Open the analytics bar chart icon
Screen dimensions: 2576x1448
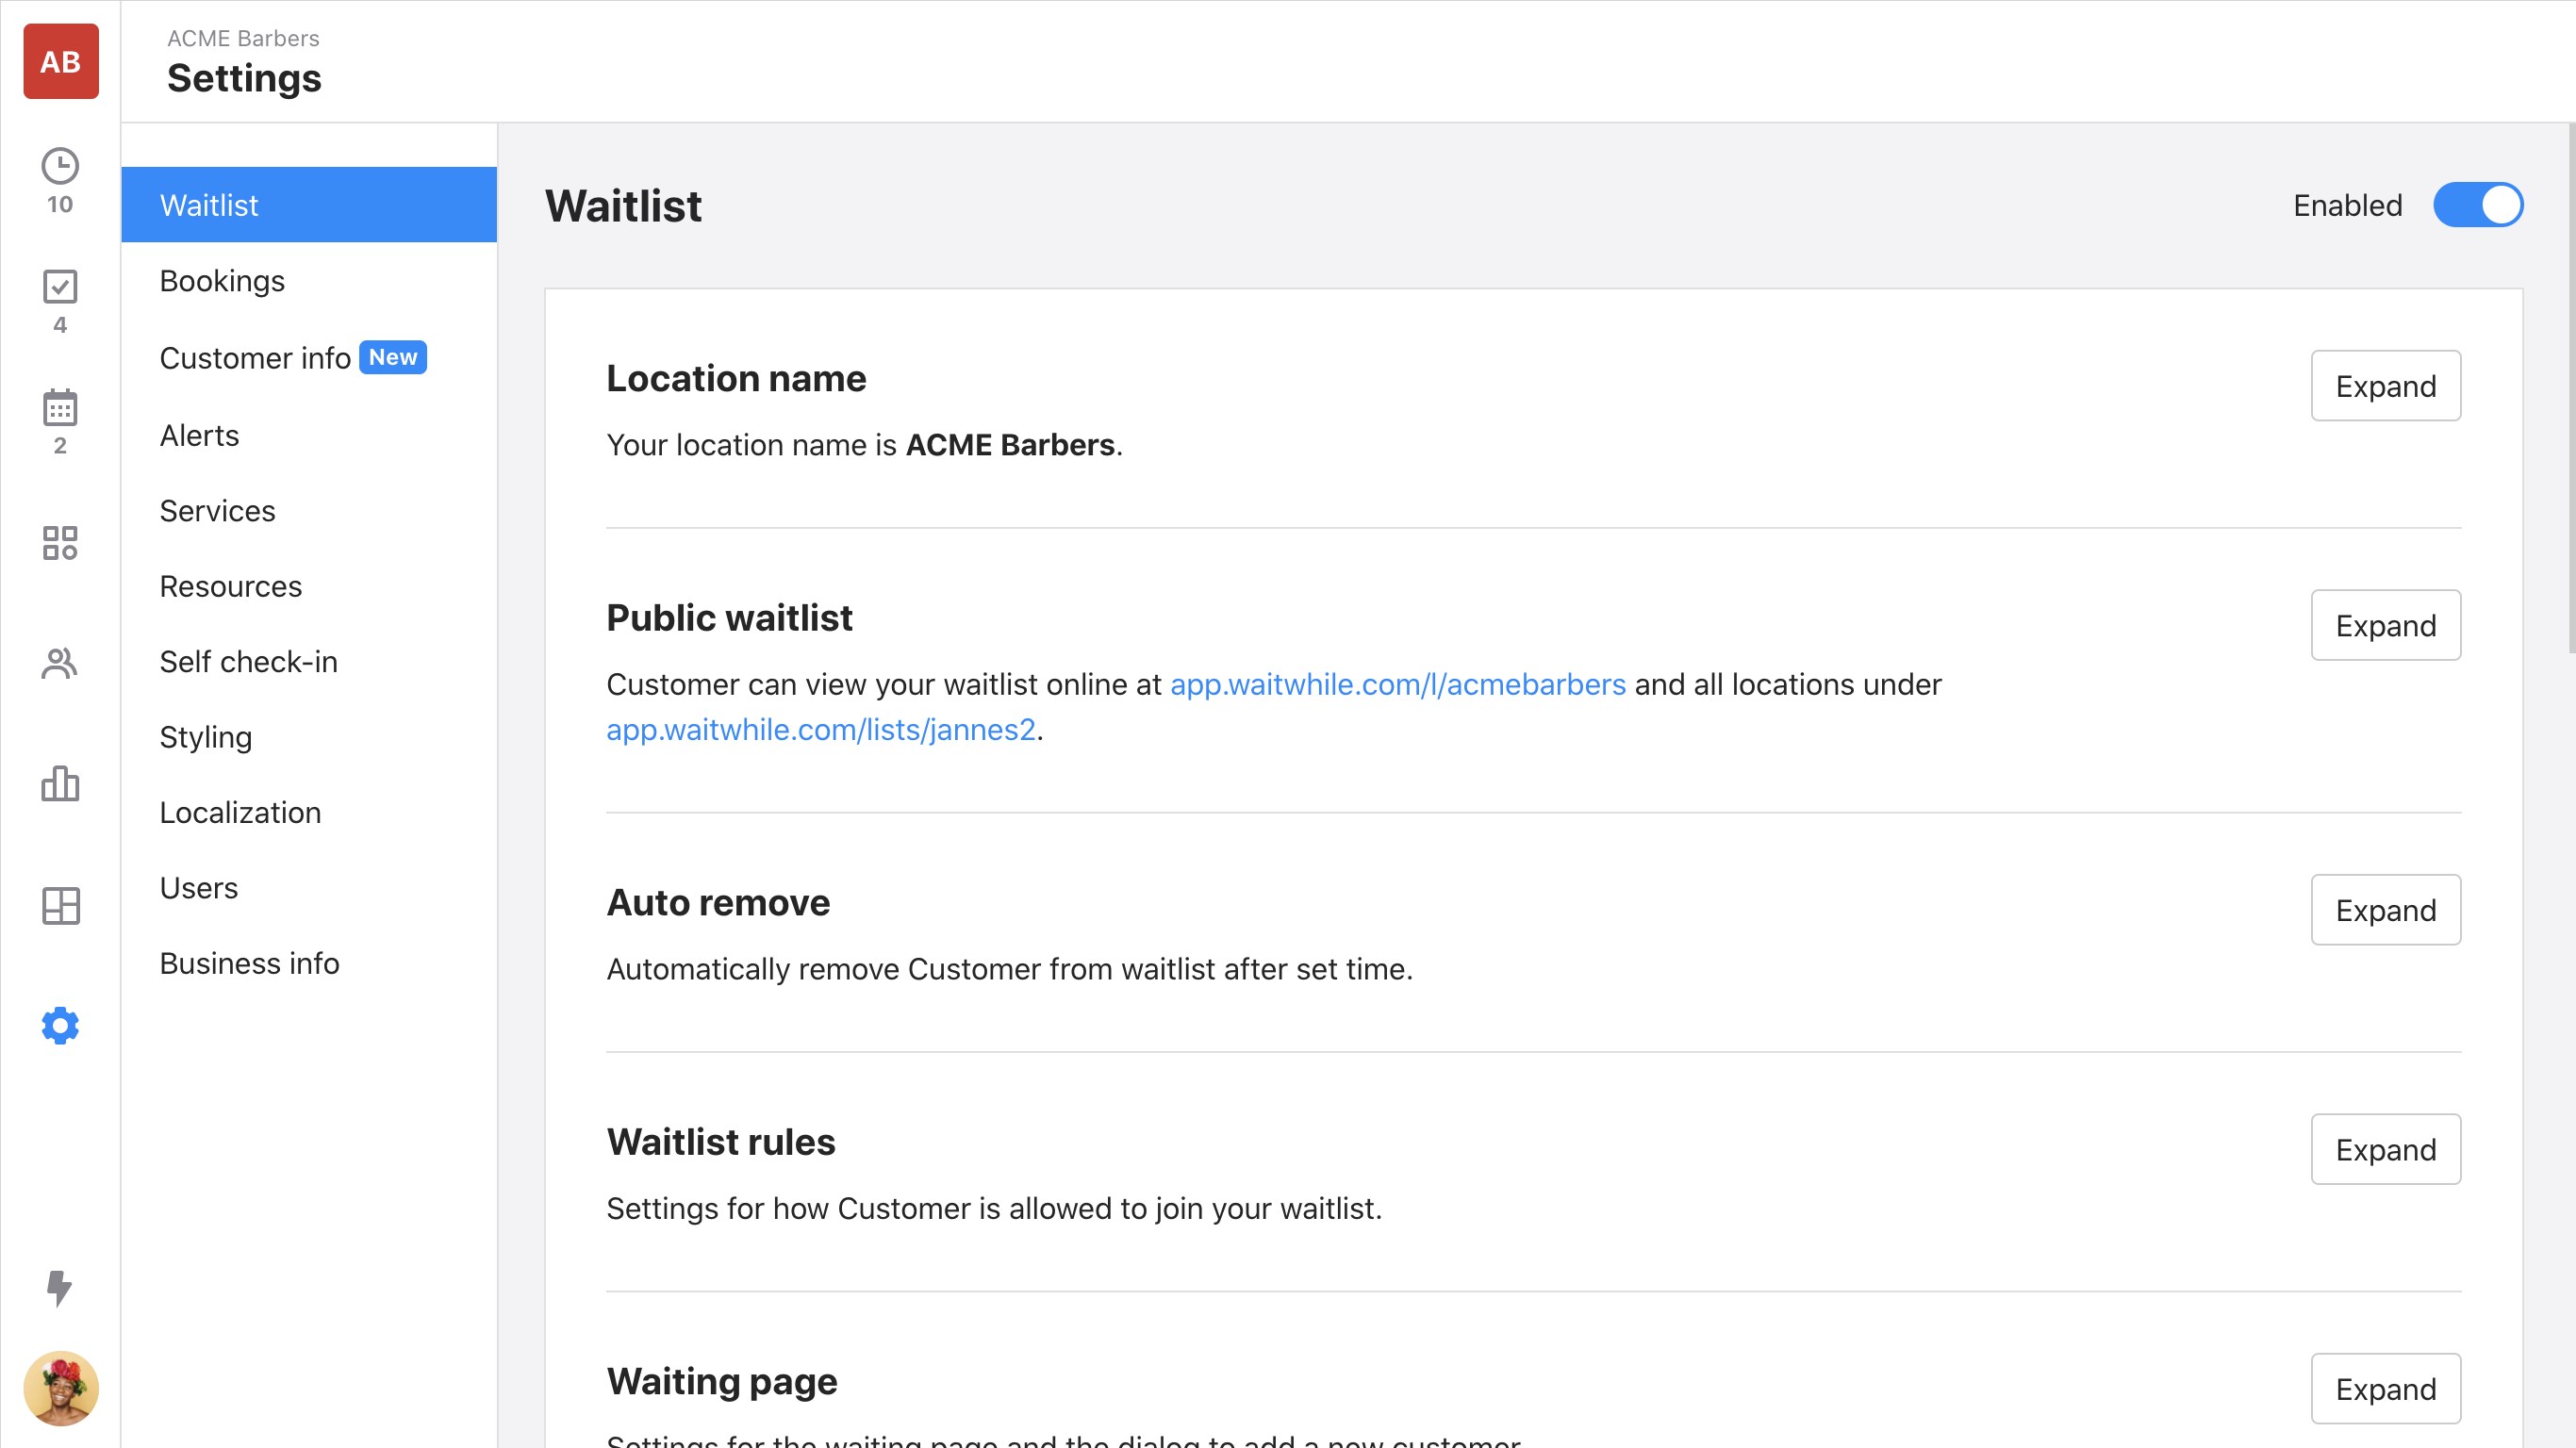[60, 784]
